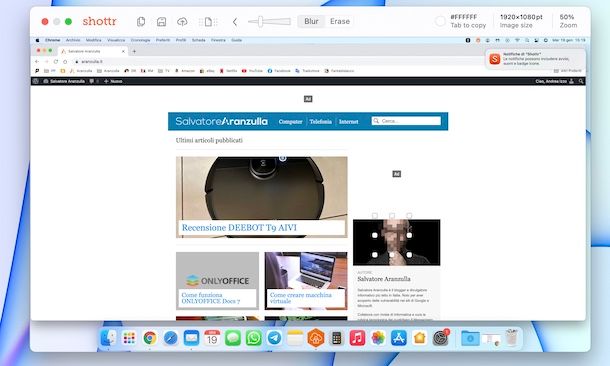The width and height of the screenshot is (610, 366).
Task: Click the SalvatoreAranzulla site logo
Action: point(221,121)
